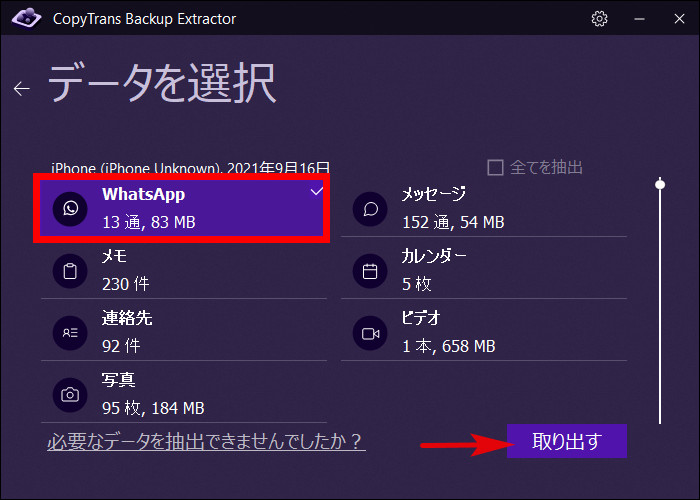Click the メッセージ speech bubble icon

coord(370,208)
